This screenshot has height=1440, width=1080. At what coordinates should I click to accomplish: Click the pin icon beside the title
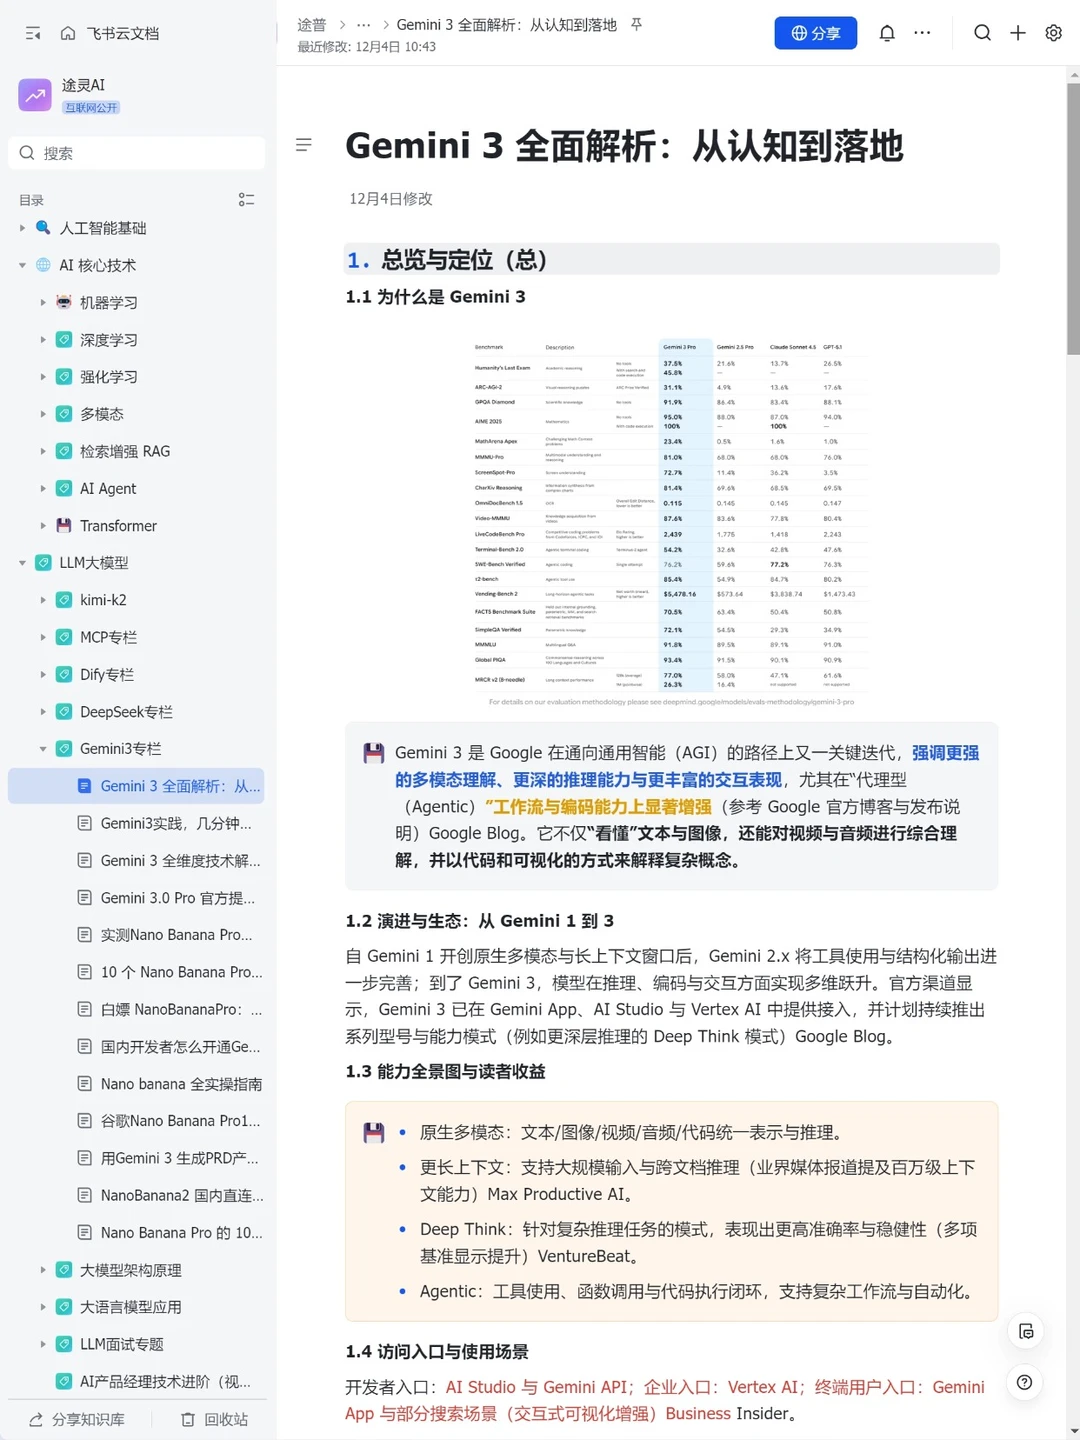tap(636, 25)
